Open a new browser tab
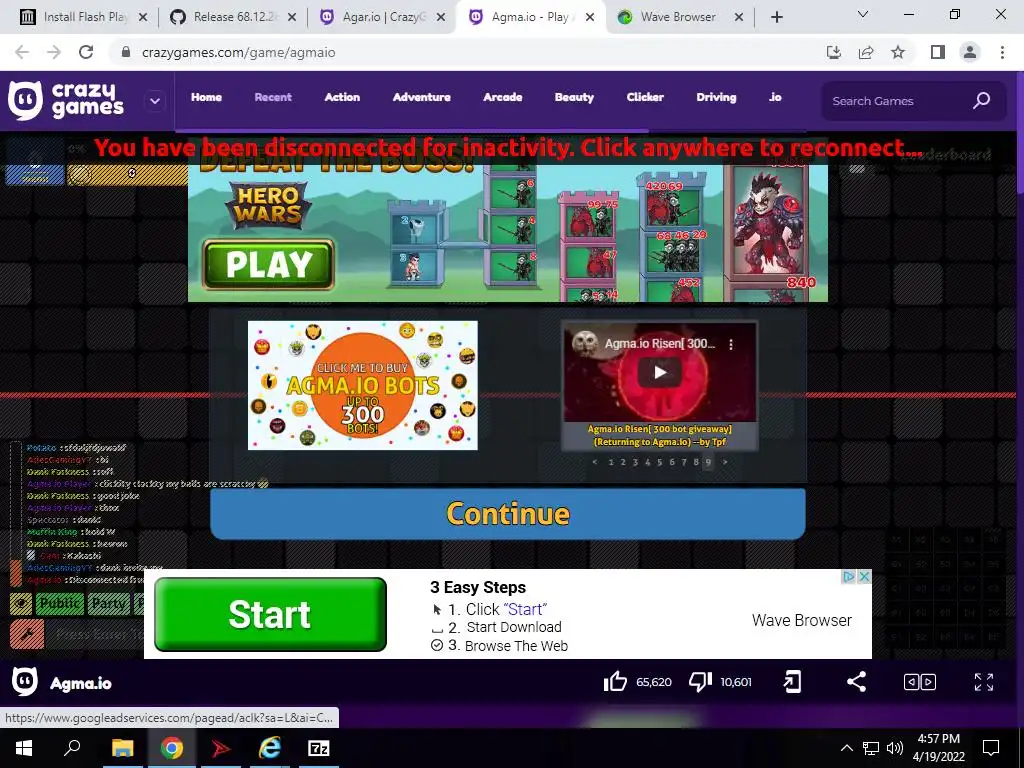The image size is (1024, 768). point(776,17)
